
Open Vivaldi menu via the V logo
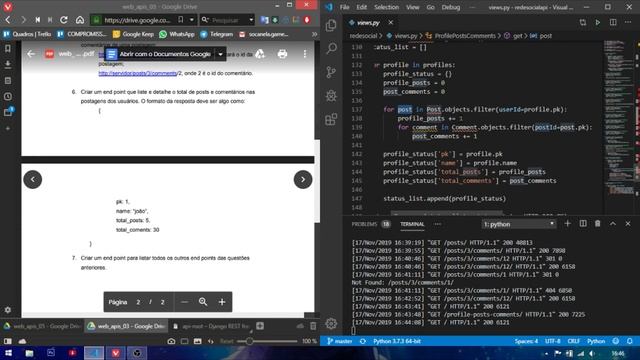pos(8,7)
